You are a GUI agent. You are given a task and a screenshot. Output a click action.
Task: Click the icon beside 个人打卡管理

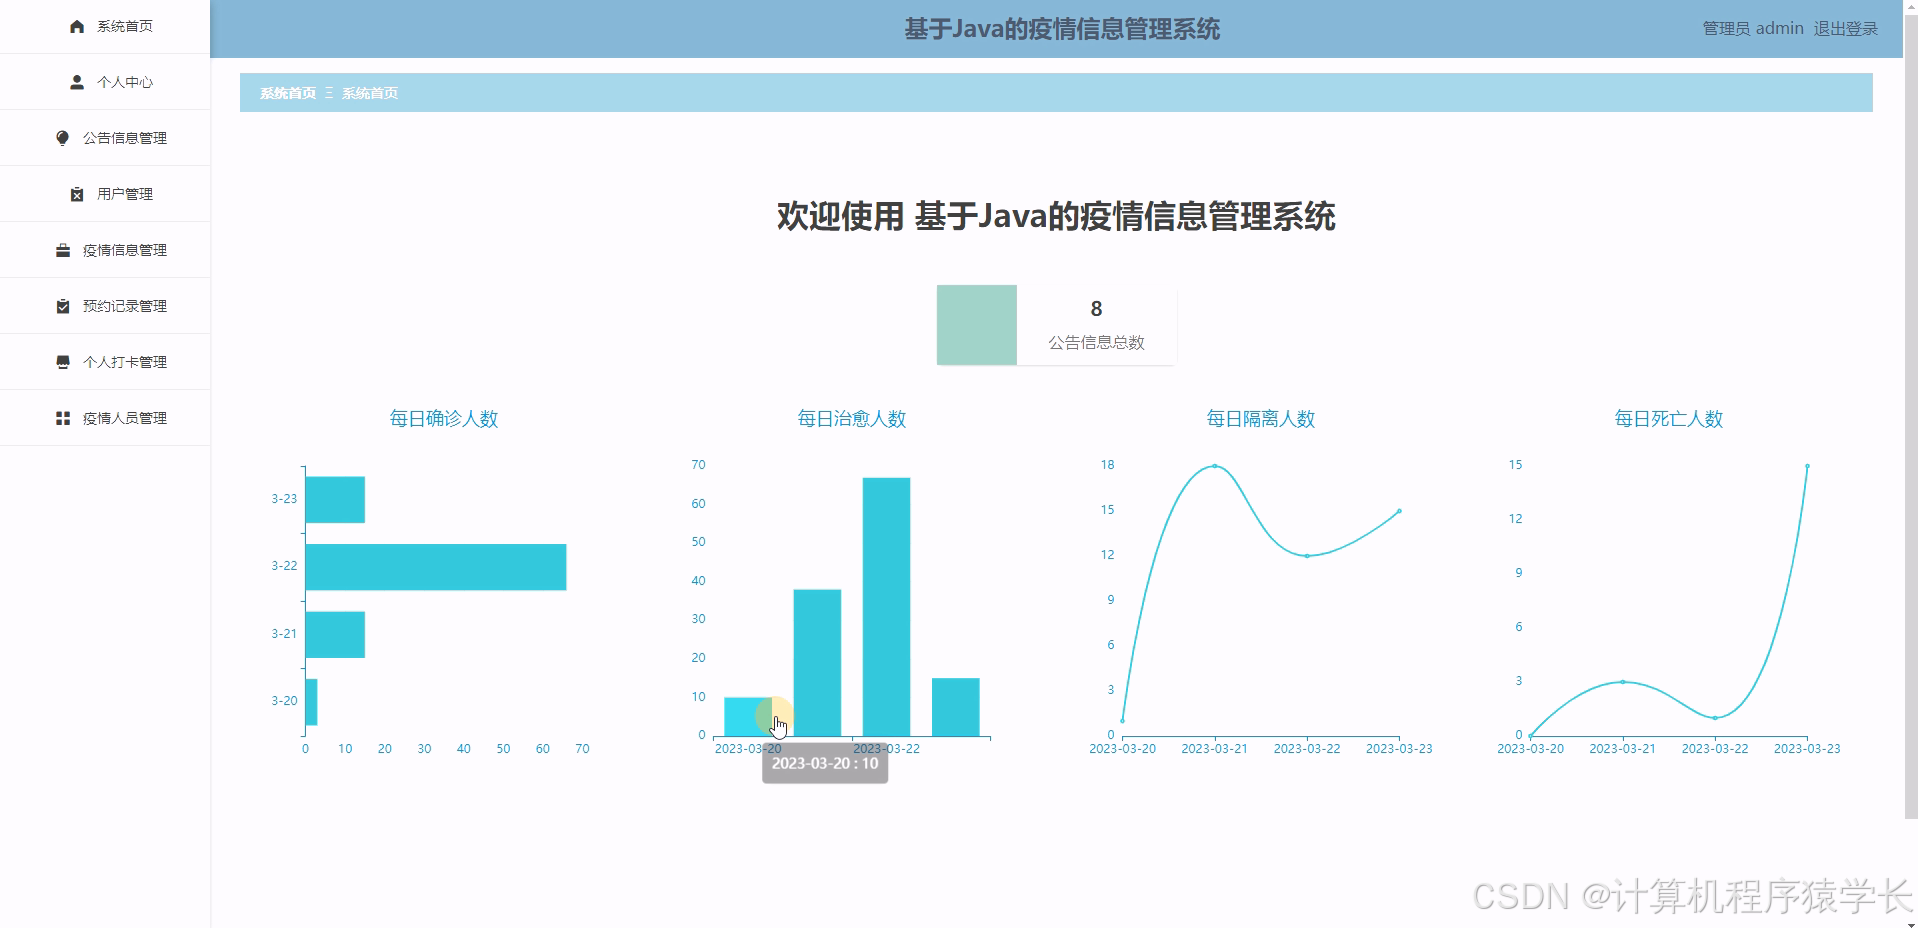click(63, 362)
